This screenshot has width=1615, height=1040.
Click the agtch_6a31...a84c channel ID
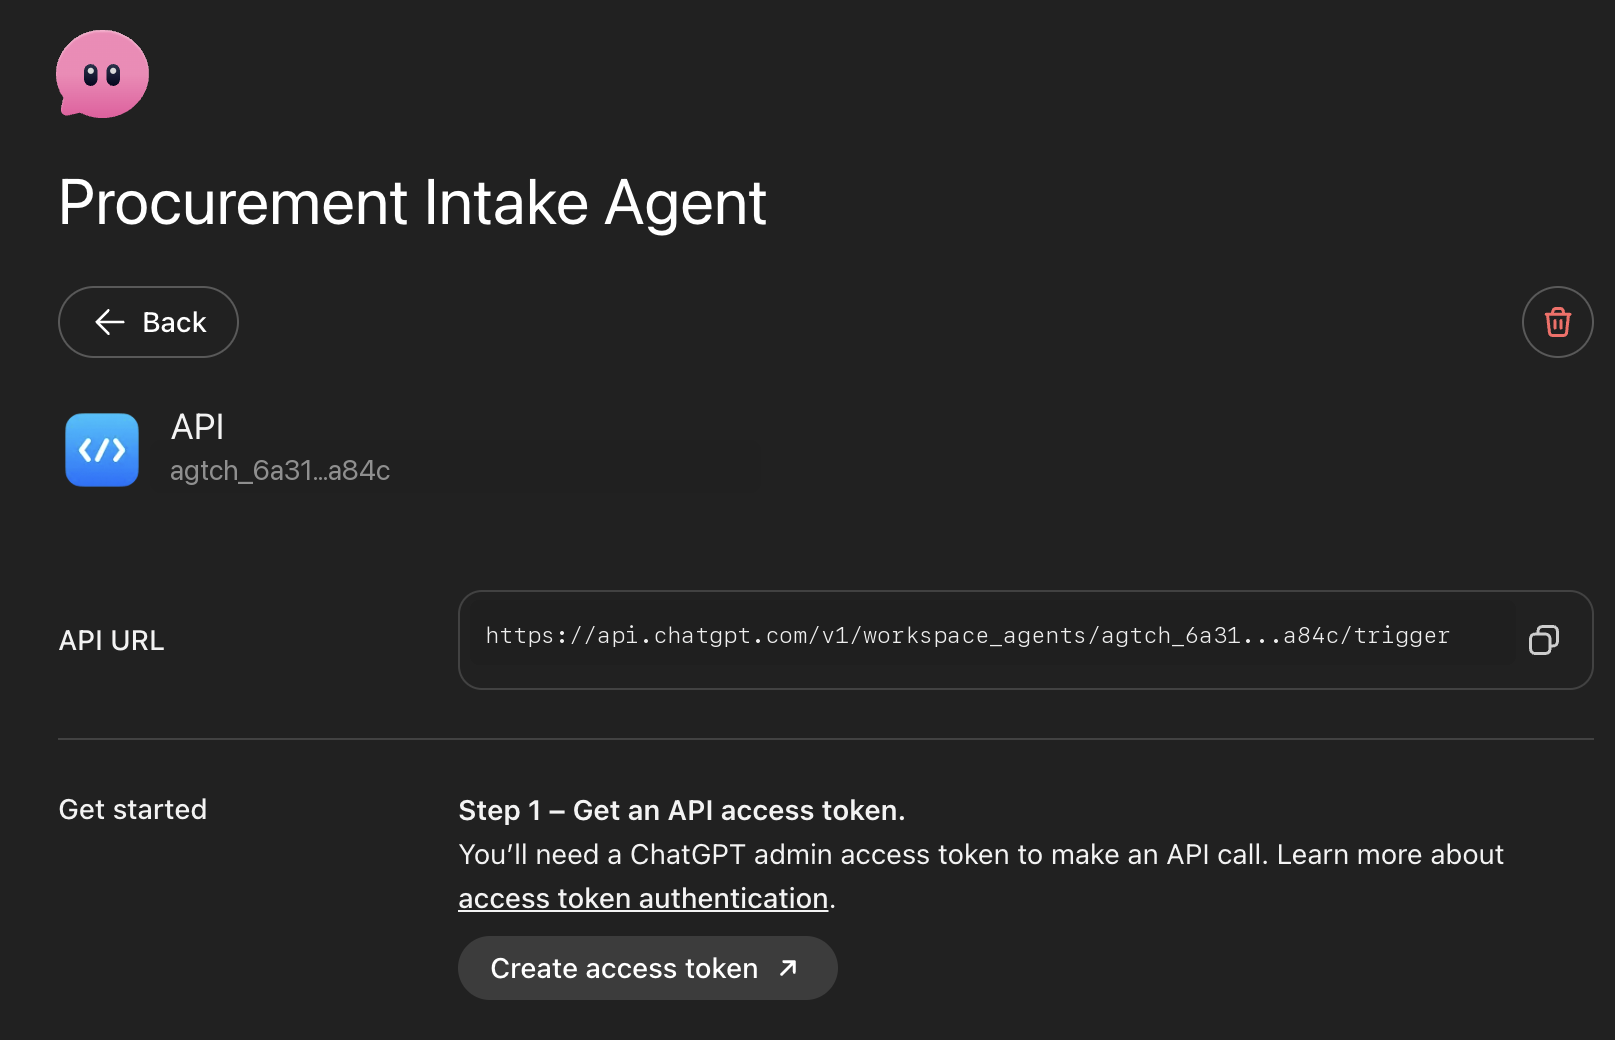tap(280, 470)
